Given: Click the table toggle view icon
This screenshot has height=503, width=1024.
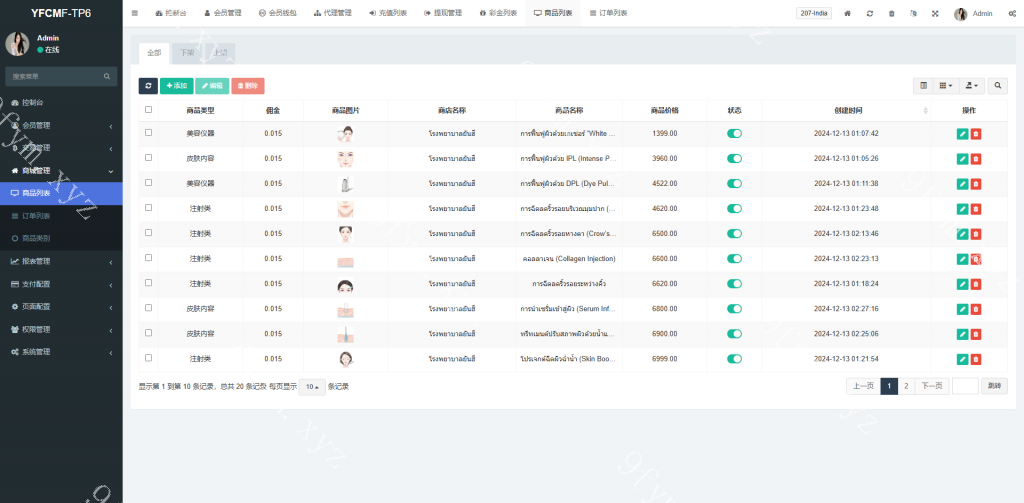Looking at the screenshot, I should coord(923,86).
